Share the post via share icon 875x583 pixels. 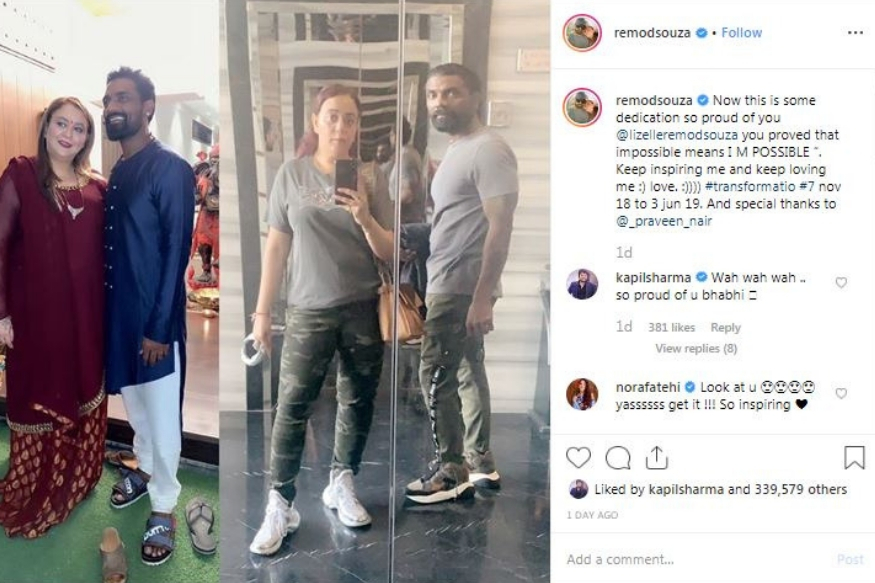tap(657, 457)
